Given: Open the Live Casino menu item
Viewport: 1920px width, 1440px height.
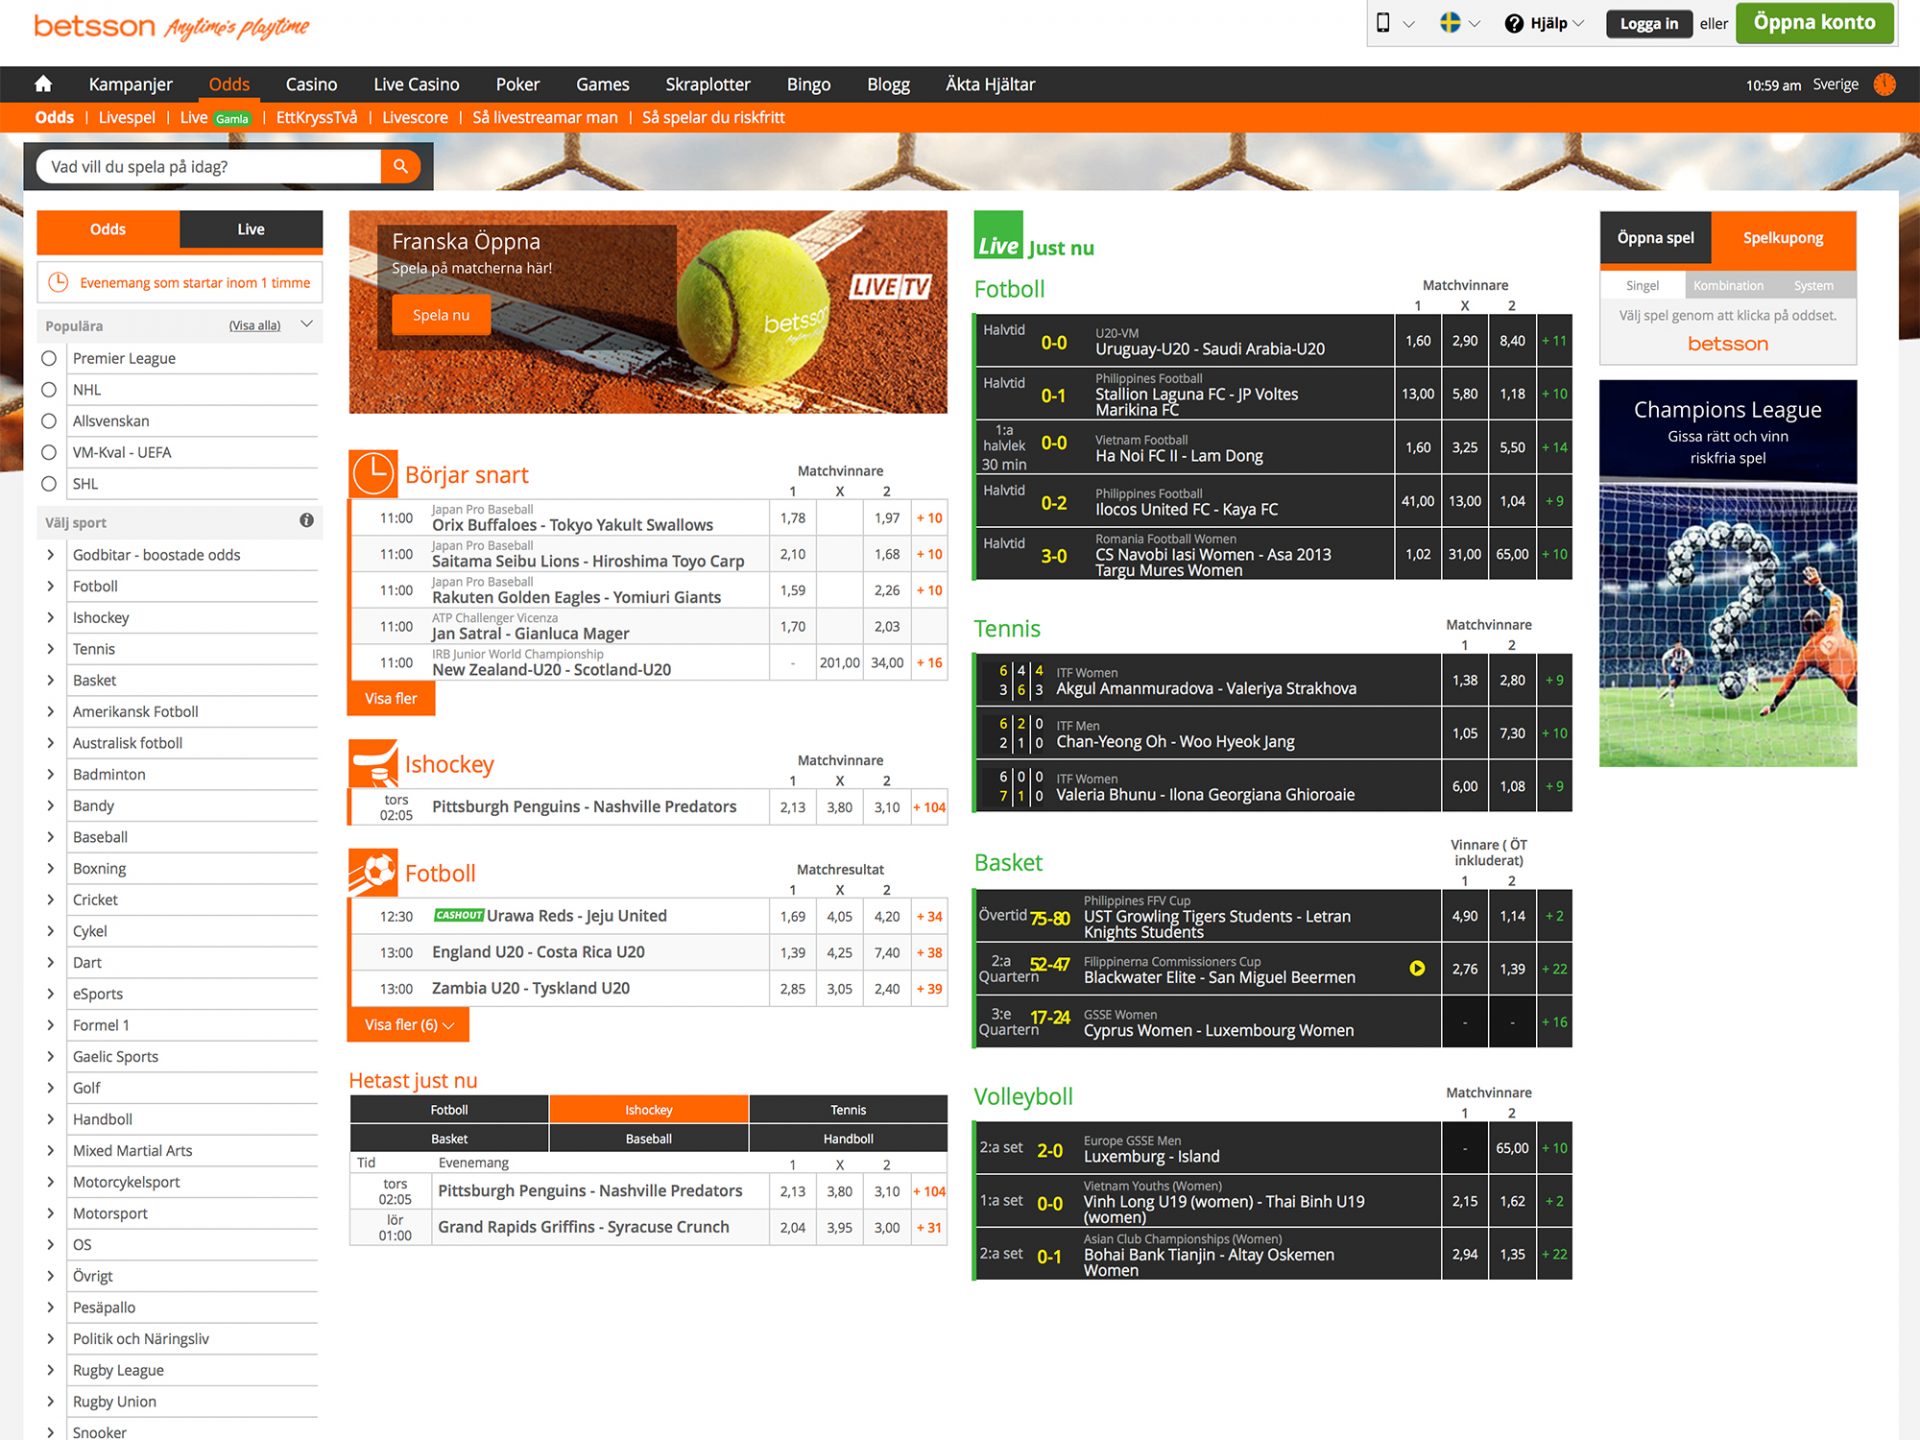Looking at the screenshot, I should pos(416,84).
